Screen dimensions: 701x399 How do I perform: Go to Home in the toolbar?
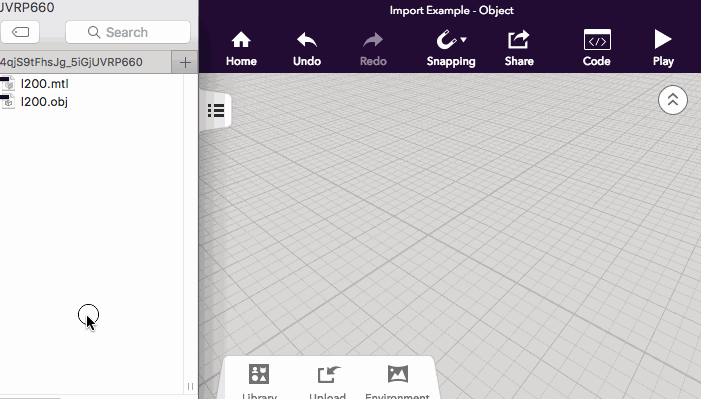pos(241,49)
